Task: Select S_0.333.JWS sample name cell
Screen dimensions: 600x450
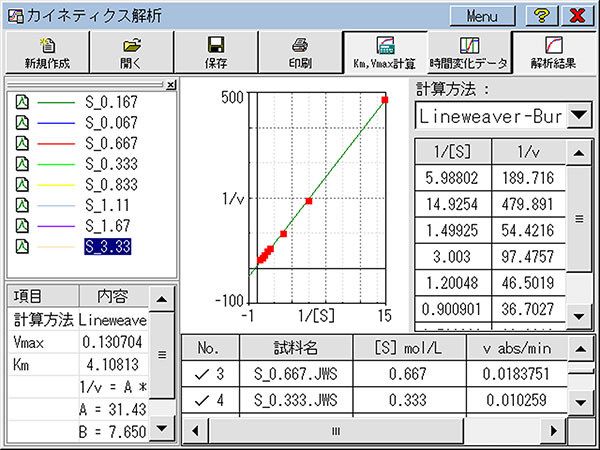Action: pos(296,400)
